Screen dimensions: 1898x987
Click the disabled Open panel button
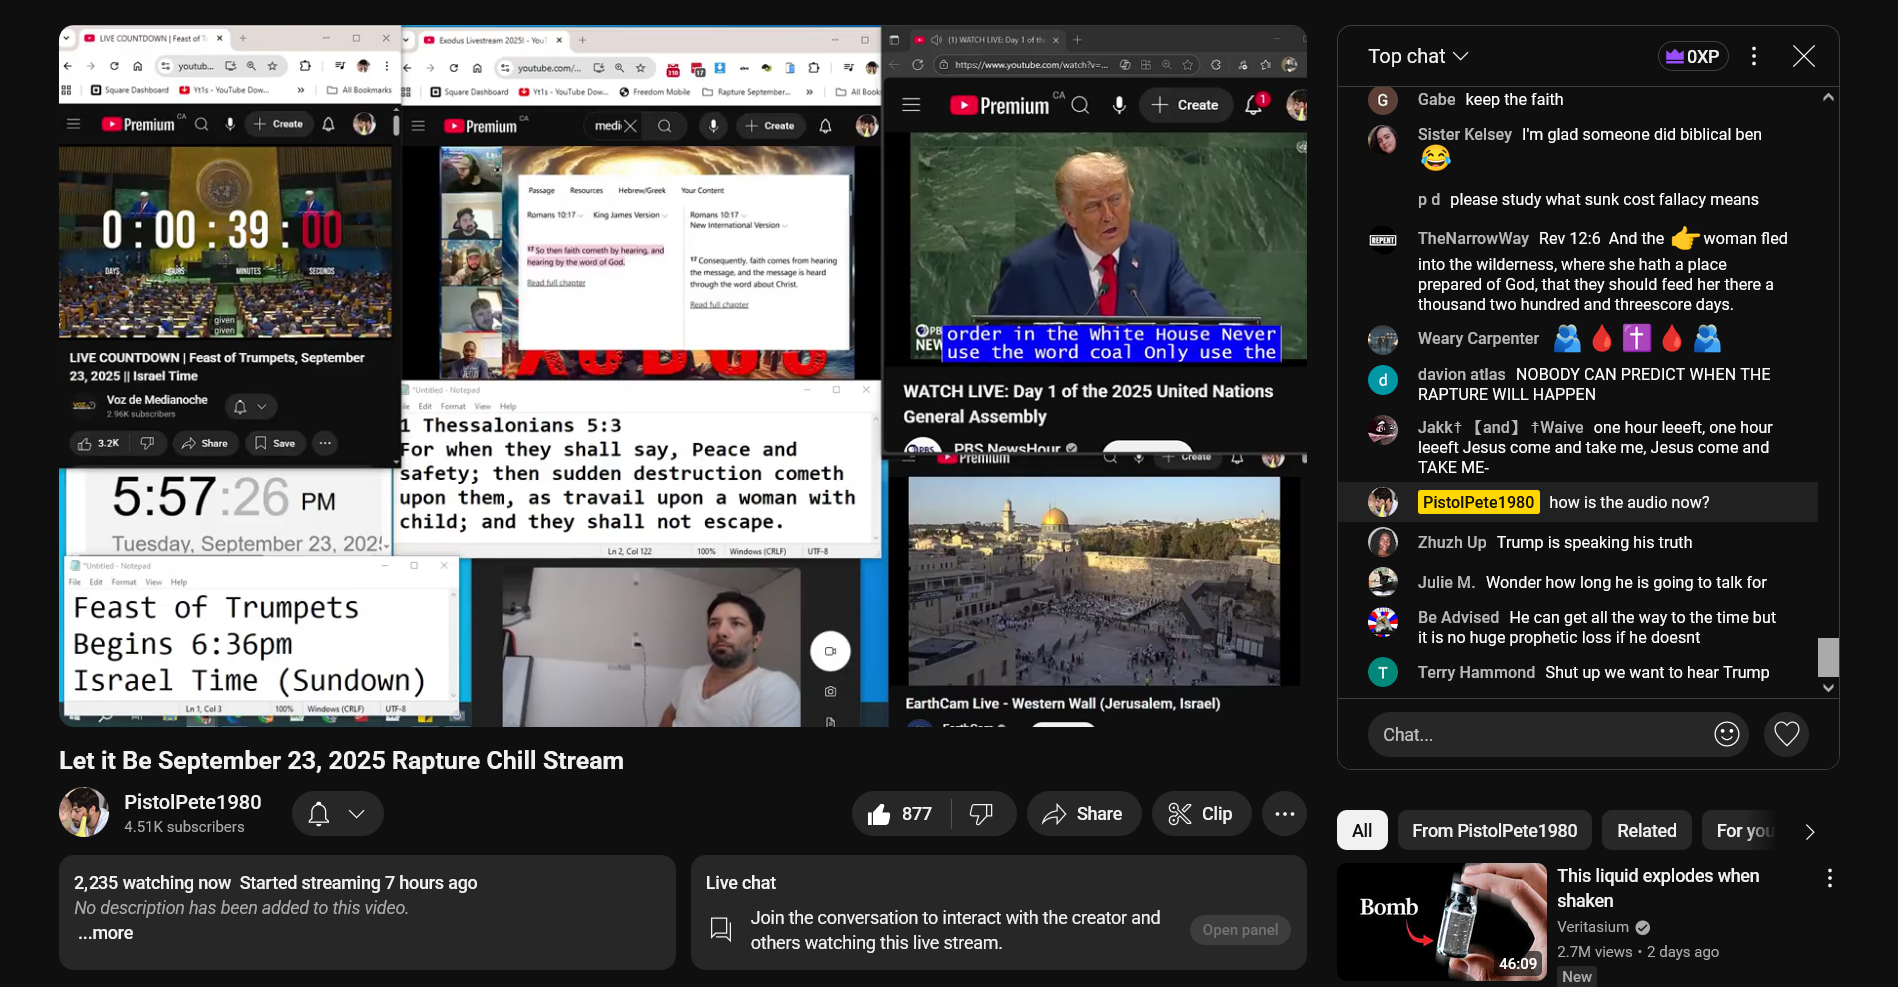pyautogui.click(x=1240, y=930)
